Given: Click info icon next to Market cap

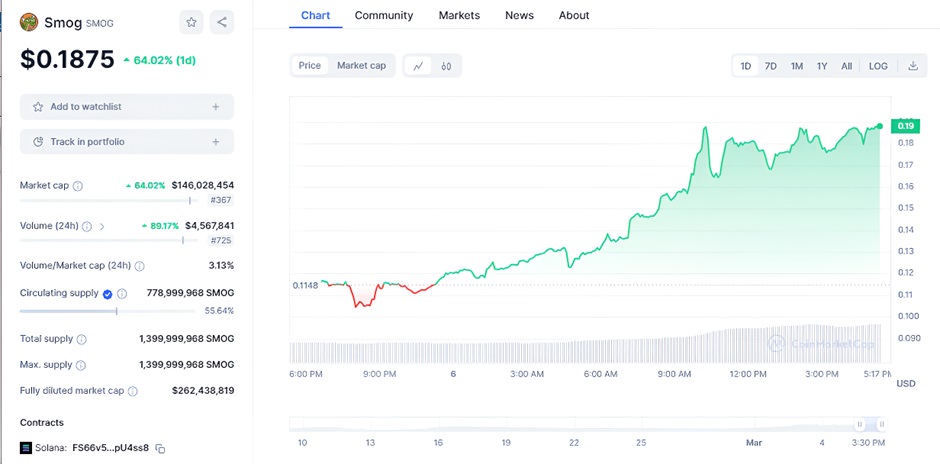Looking at the screenshot, I should pyautogui.click(x=78, y=186).
